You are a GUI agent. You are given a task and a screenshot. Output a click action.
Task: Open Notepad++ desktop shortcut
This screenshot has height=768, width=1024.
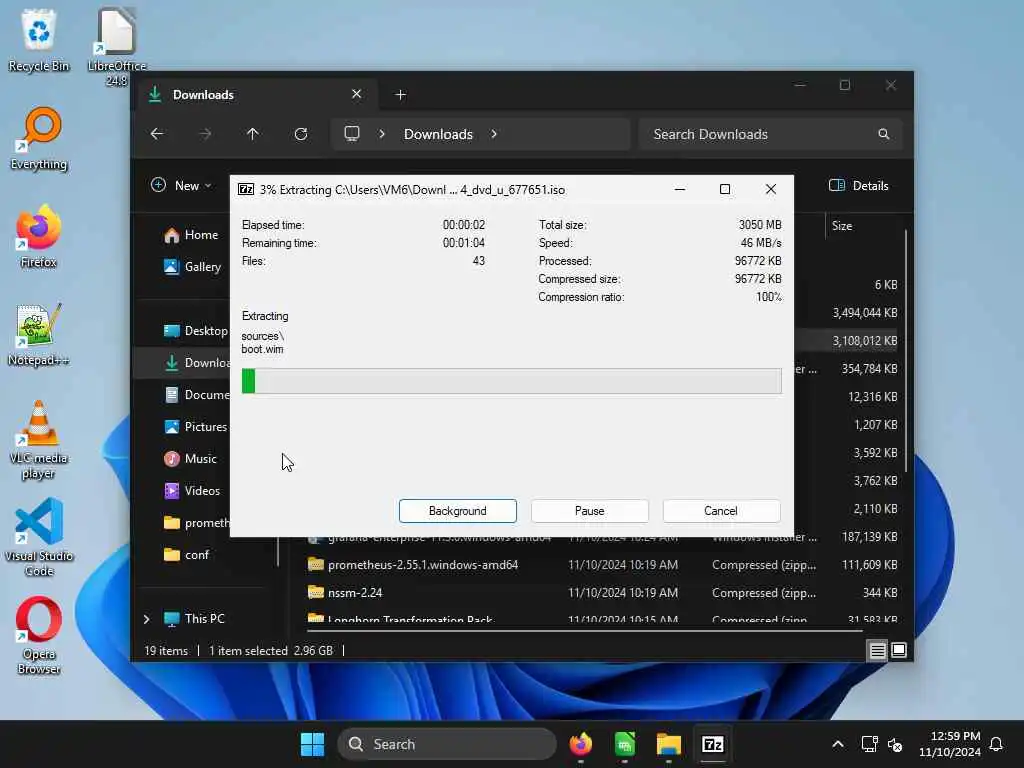click(39, 334)
